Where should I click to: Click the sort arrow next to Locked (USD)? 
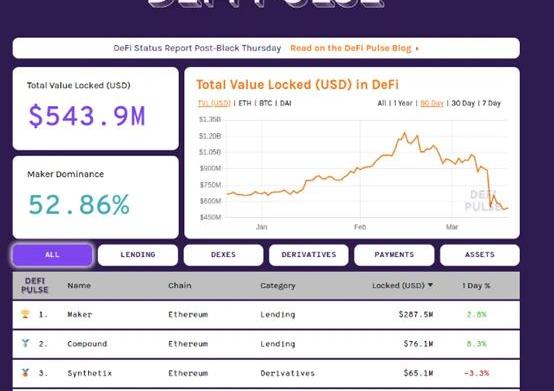pyautogui.click(x=430, y=285)
